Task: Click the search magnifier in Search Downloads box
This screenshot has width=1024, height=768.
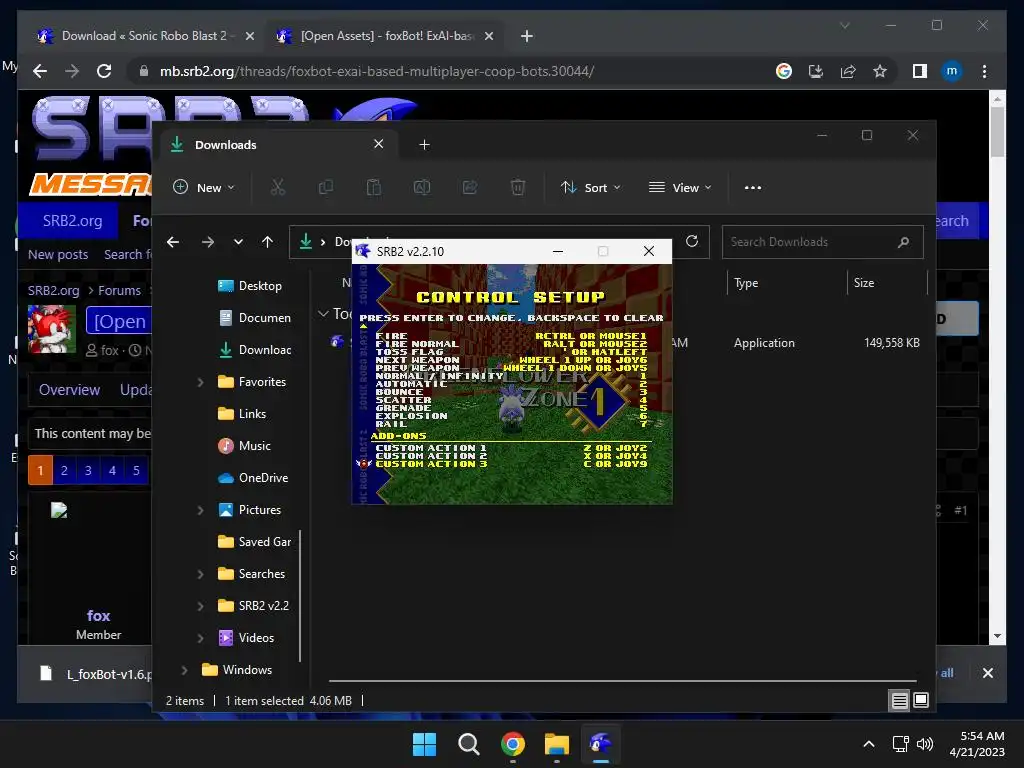Action: [x=903, y=242]
